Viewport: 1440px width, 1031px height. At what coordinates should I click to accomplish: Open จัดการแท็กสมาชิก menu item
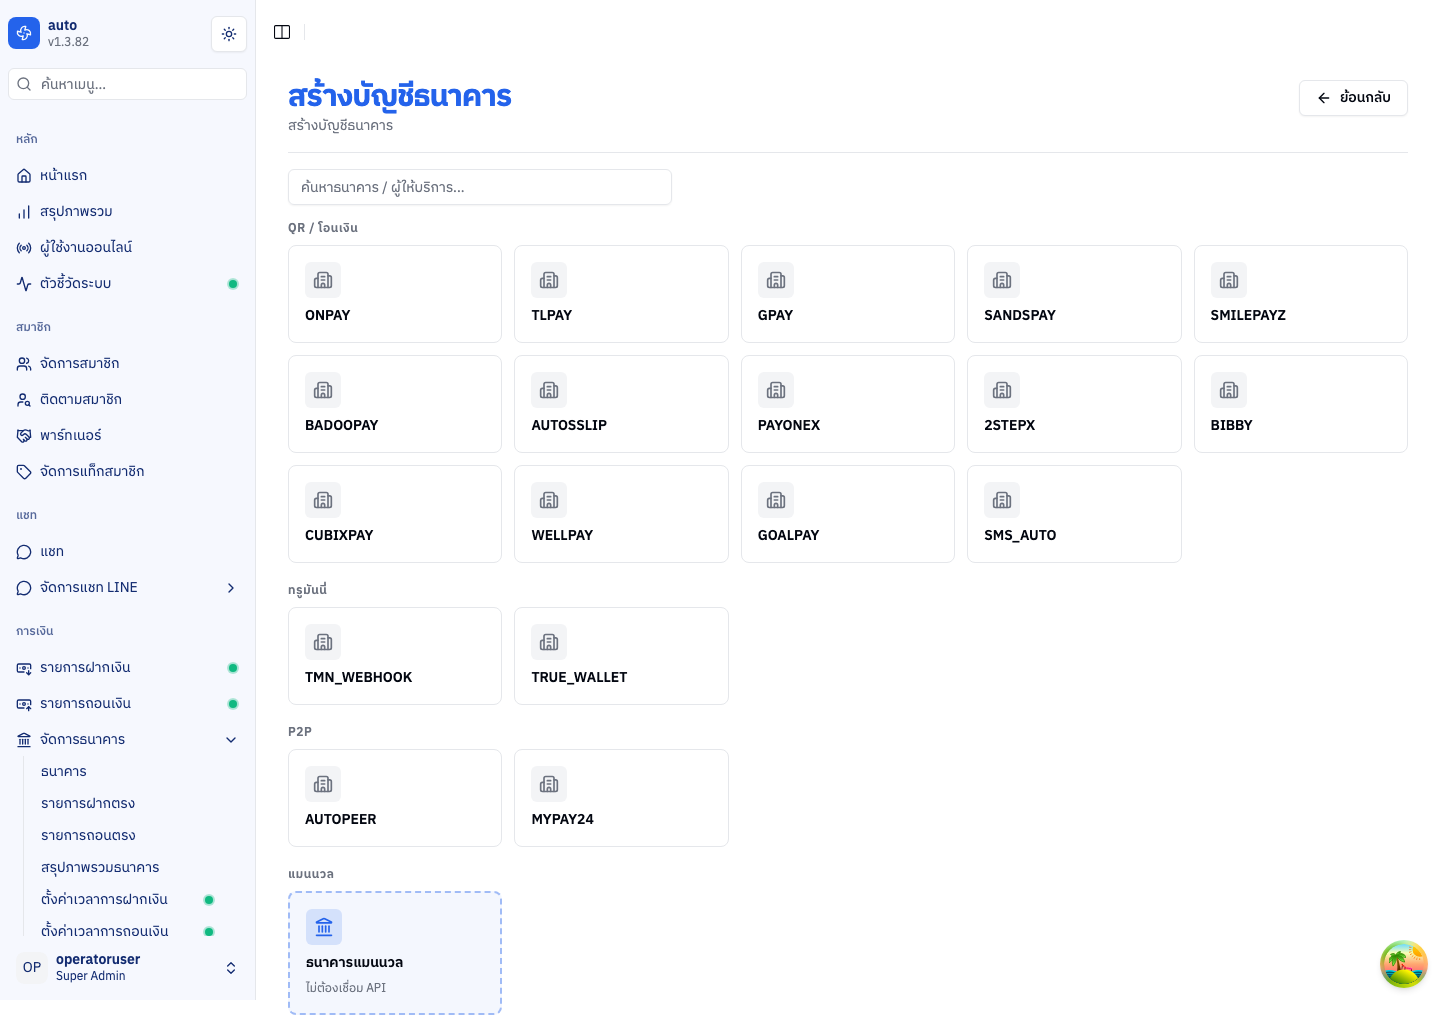pos(128,472)
